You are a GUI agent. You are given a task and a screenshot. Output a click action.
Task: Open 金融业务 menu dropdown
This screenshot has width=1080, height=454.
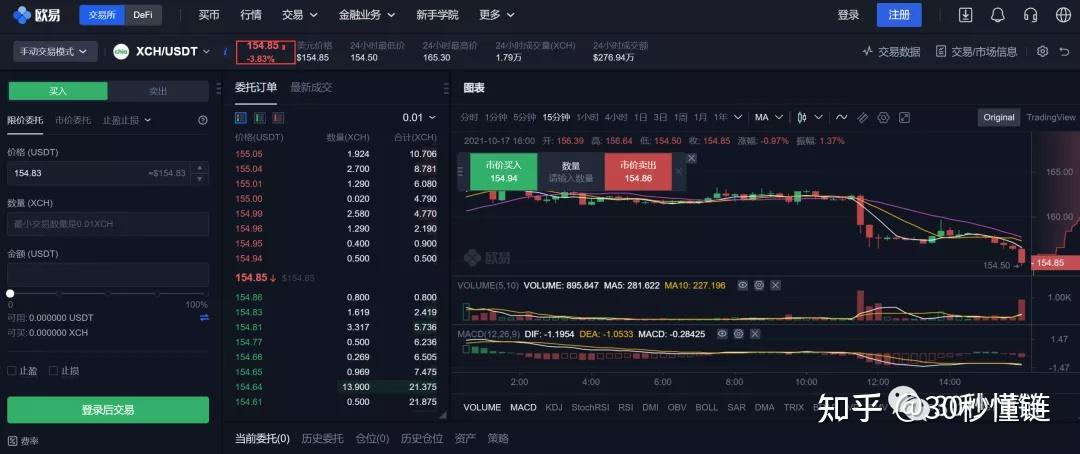tap(368, 14)
